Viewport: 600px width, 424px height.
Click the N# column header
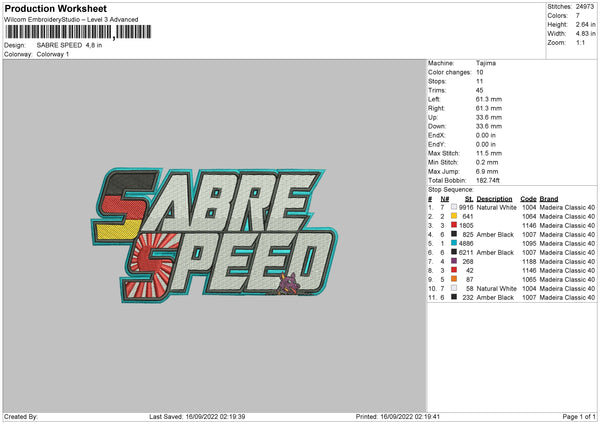[444, 198]
